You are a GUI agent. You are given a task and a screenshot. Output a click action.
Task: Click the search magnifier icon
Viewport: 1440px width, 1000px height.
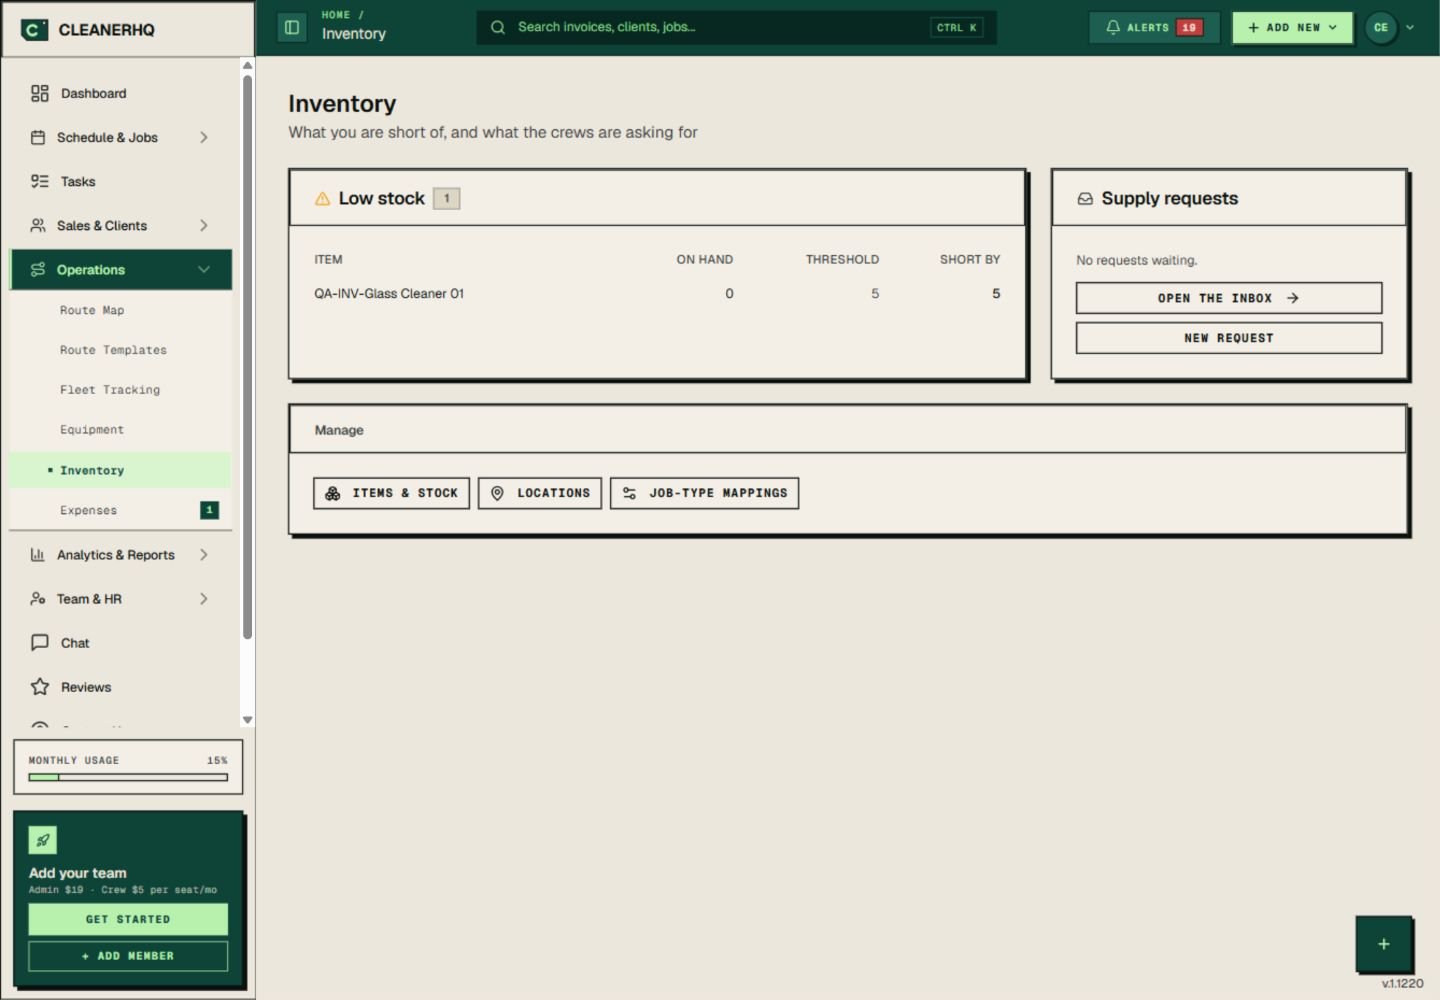498,27
